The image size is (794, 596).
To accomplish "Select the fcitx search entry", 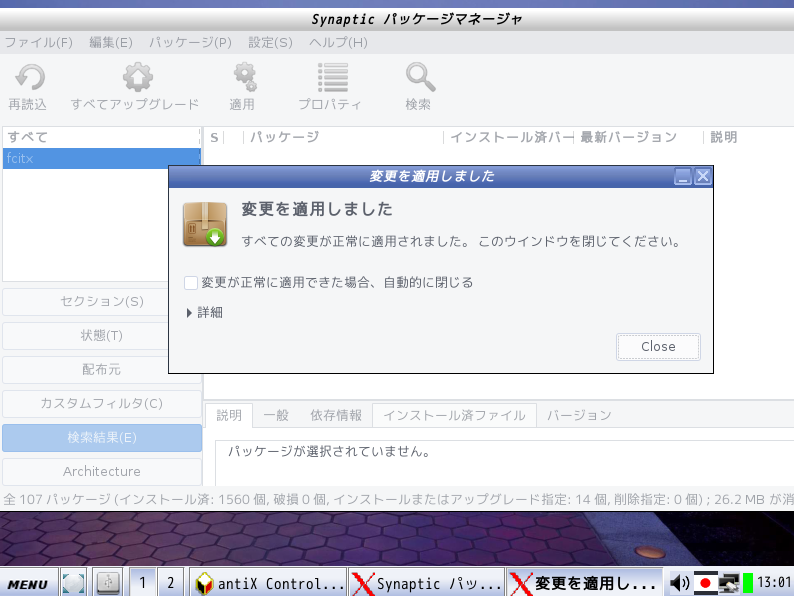I will pyautogui.click(x=101, y=158).
